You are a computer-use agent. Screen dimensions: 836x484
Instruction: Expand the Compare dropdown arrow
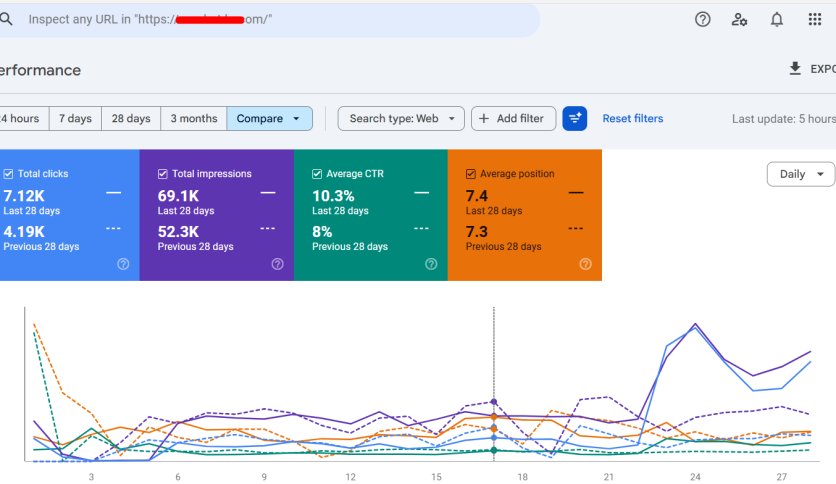tap(296, 118)
